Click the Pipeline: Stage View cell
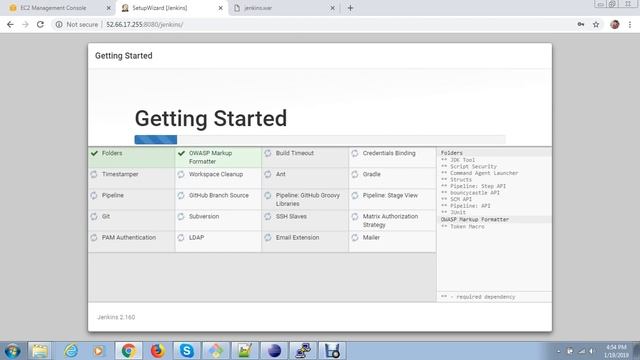The width and height of the screenshot is (640, 360). point(392,199)
